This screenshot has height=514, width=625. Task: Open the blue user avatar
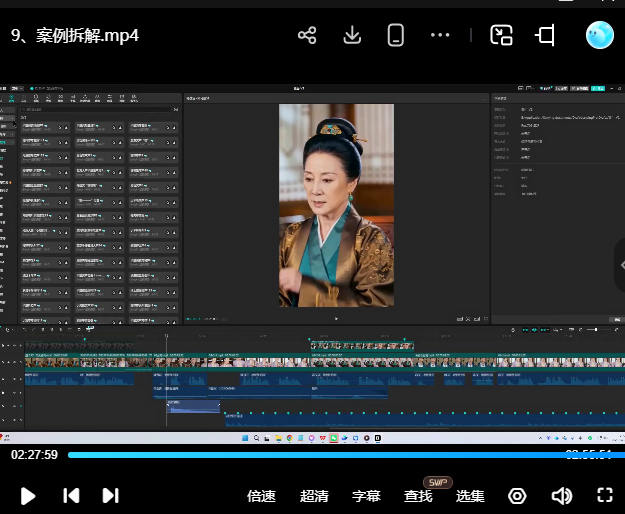599,35
